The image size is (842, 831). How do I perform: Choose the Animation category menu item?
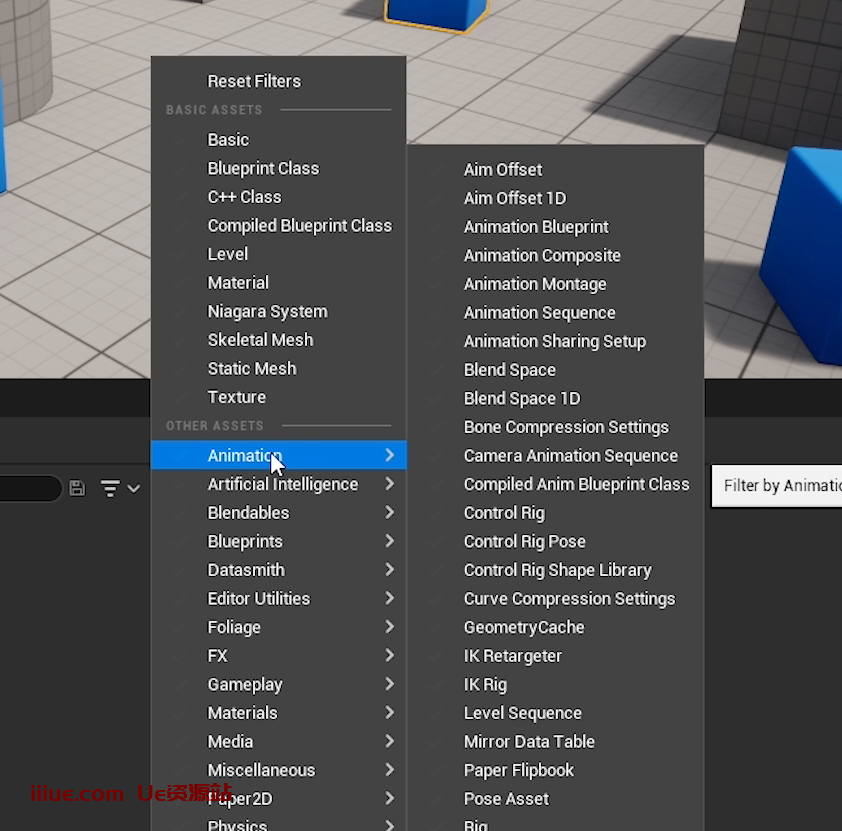[x=245, y=455]
